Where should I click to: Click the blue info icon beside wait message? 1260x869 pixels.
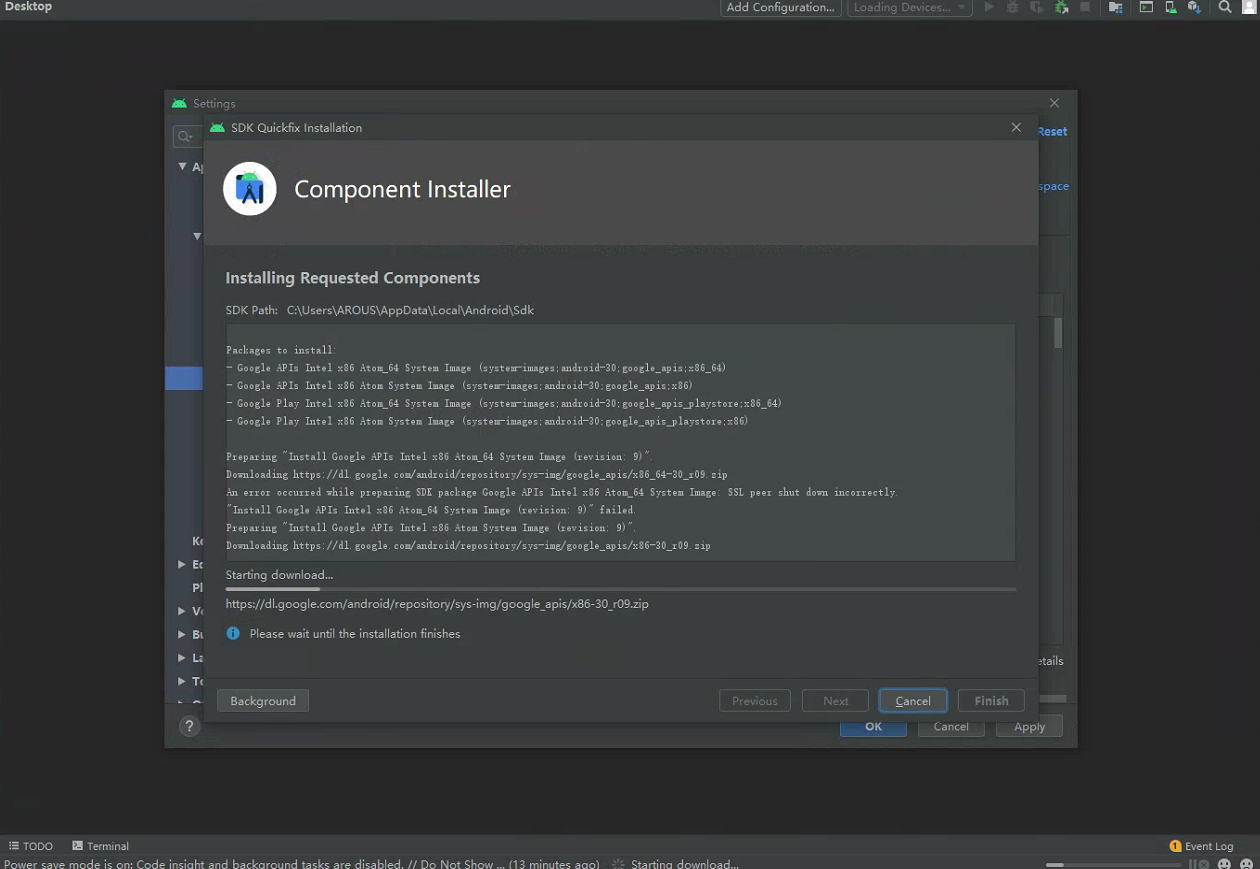pyautogui.click(x=233, y=633)
